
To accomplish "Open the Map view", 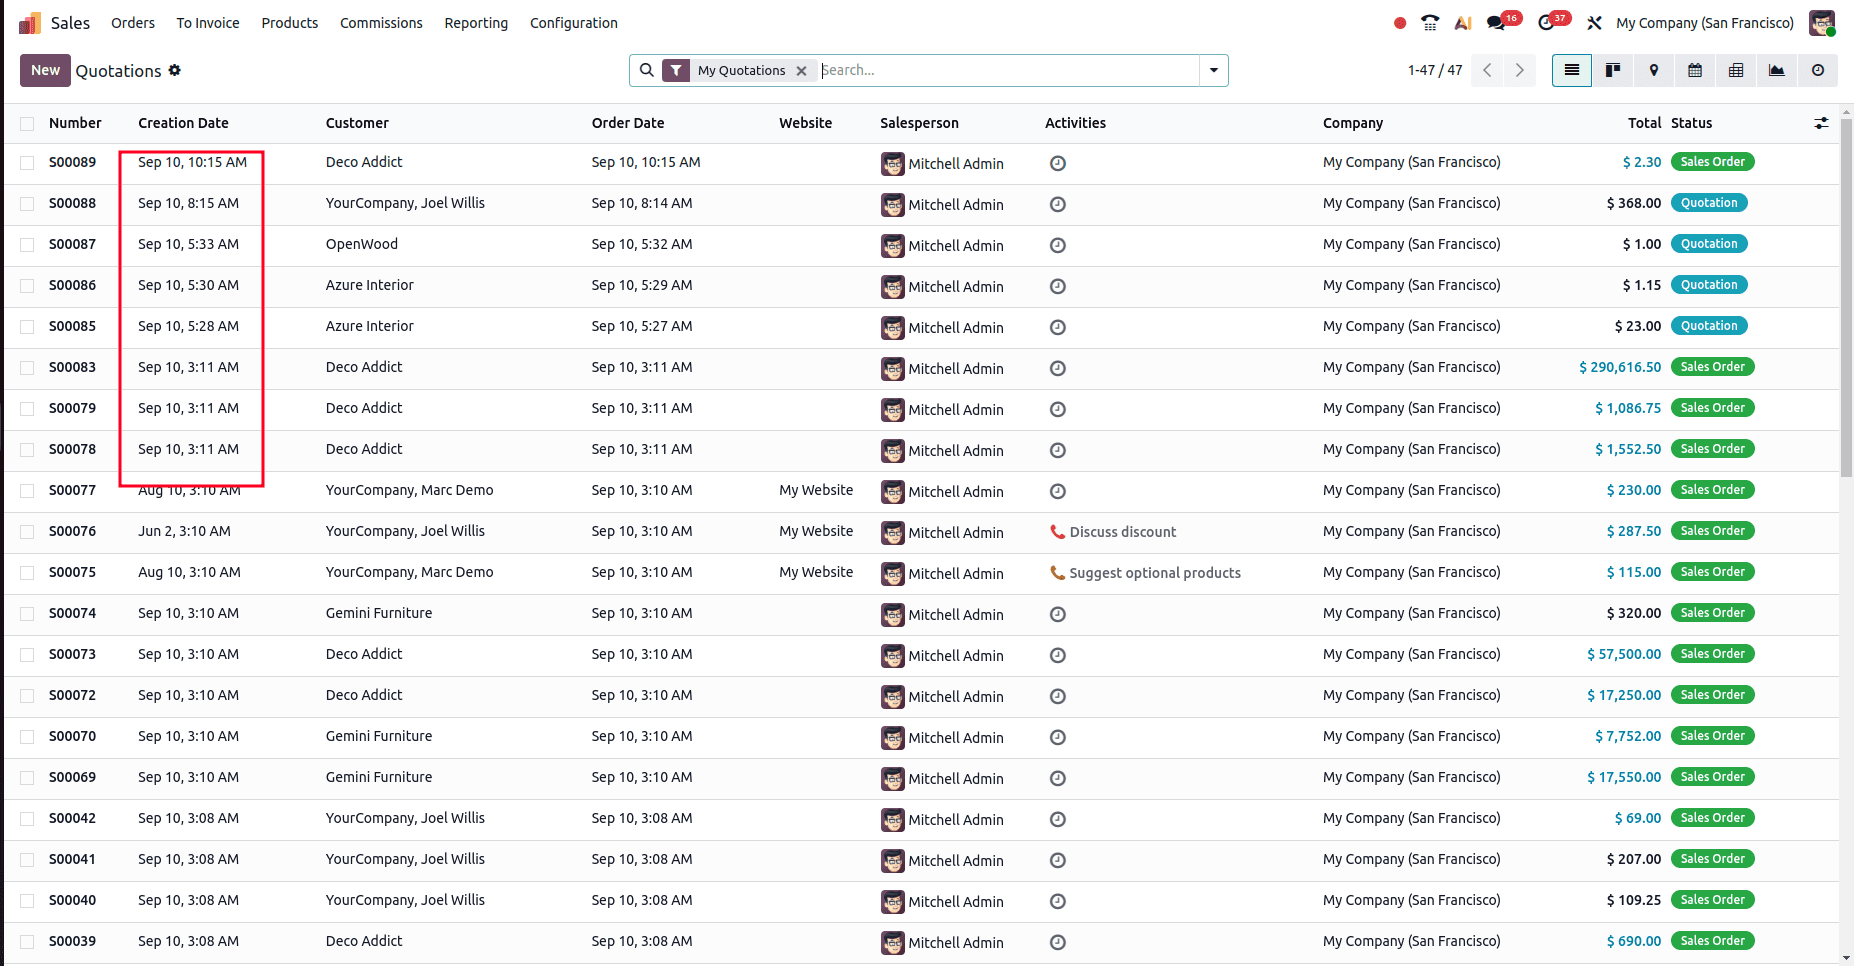I will pos(1654,70).
